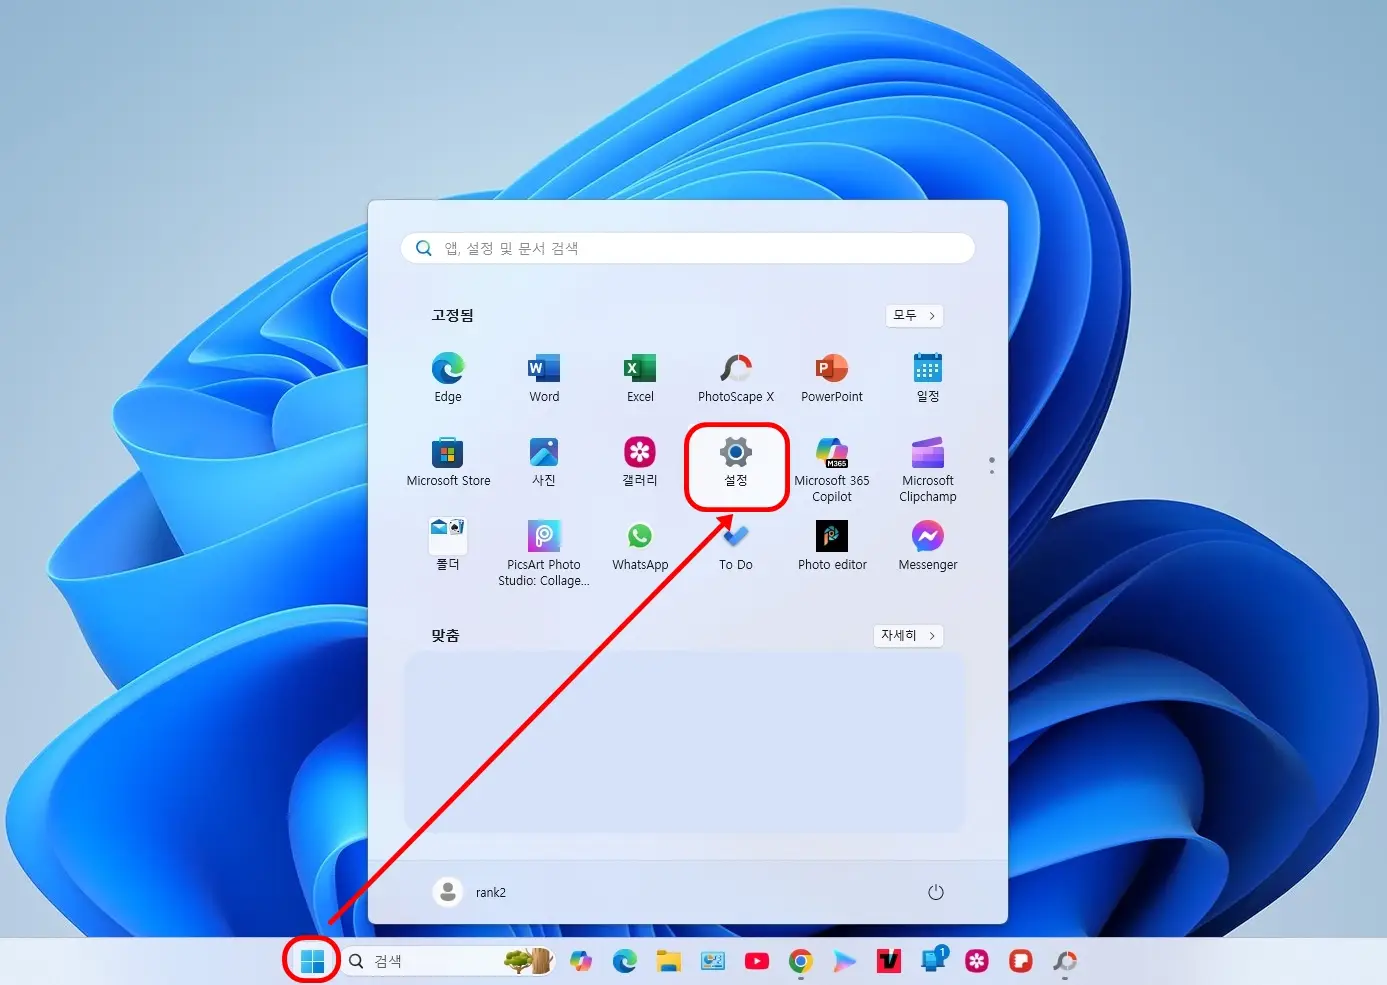Click the Windows Start button on taskbar
Viewport: 1387px width, 985px height.
(312, 961)
